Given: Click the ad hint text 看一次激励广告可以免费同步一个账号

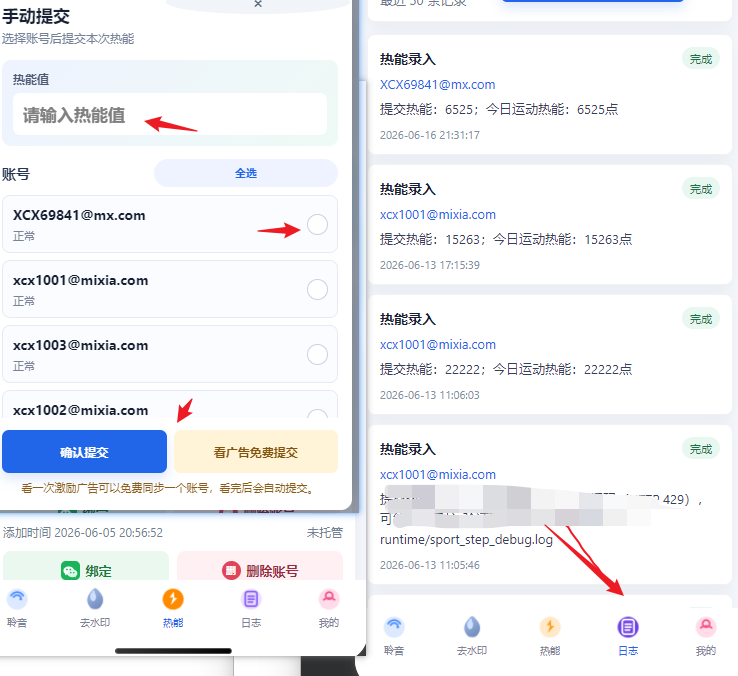Looking at the screenshot, I should (x=167, y=488).
